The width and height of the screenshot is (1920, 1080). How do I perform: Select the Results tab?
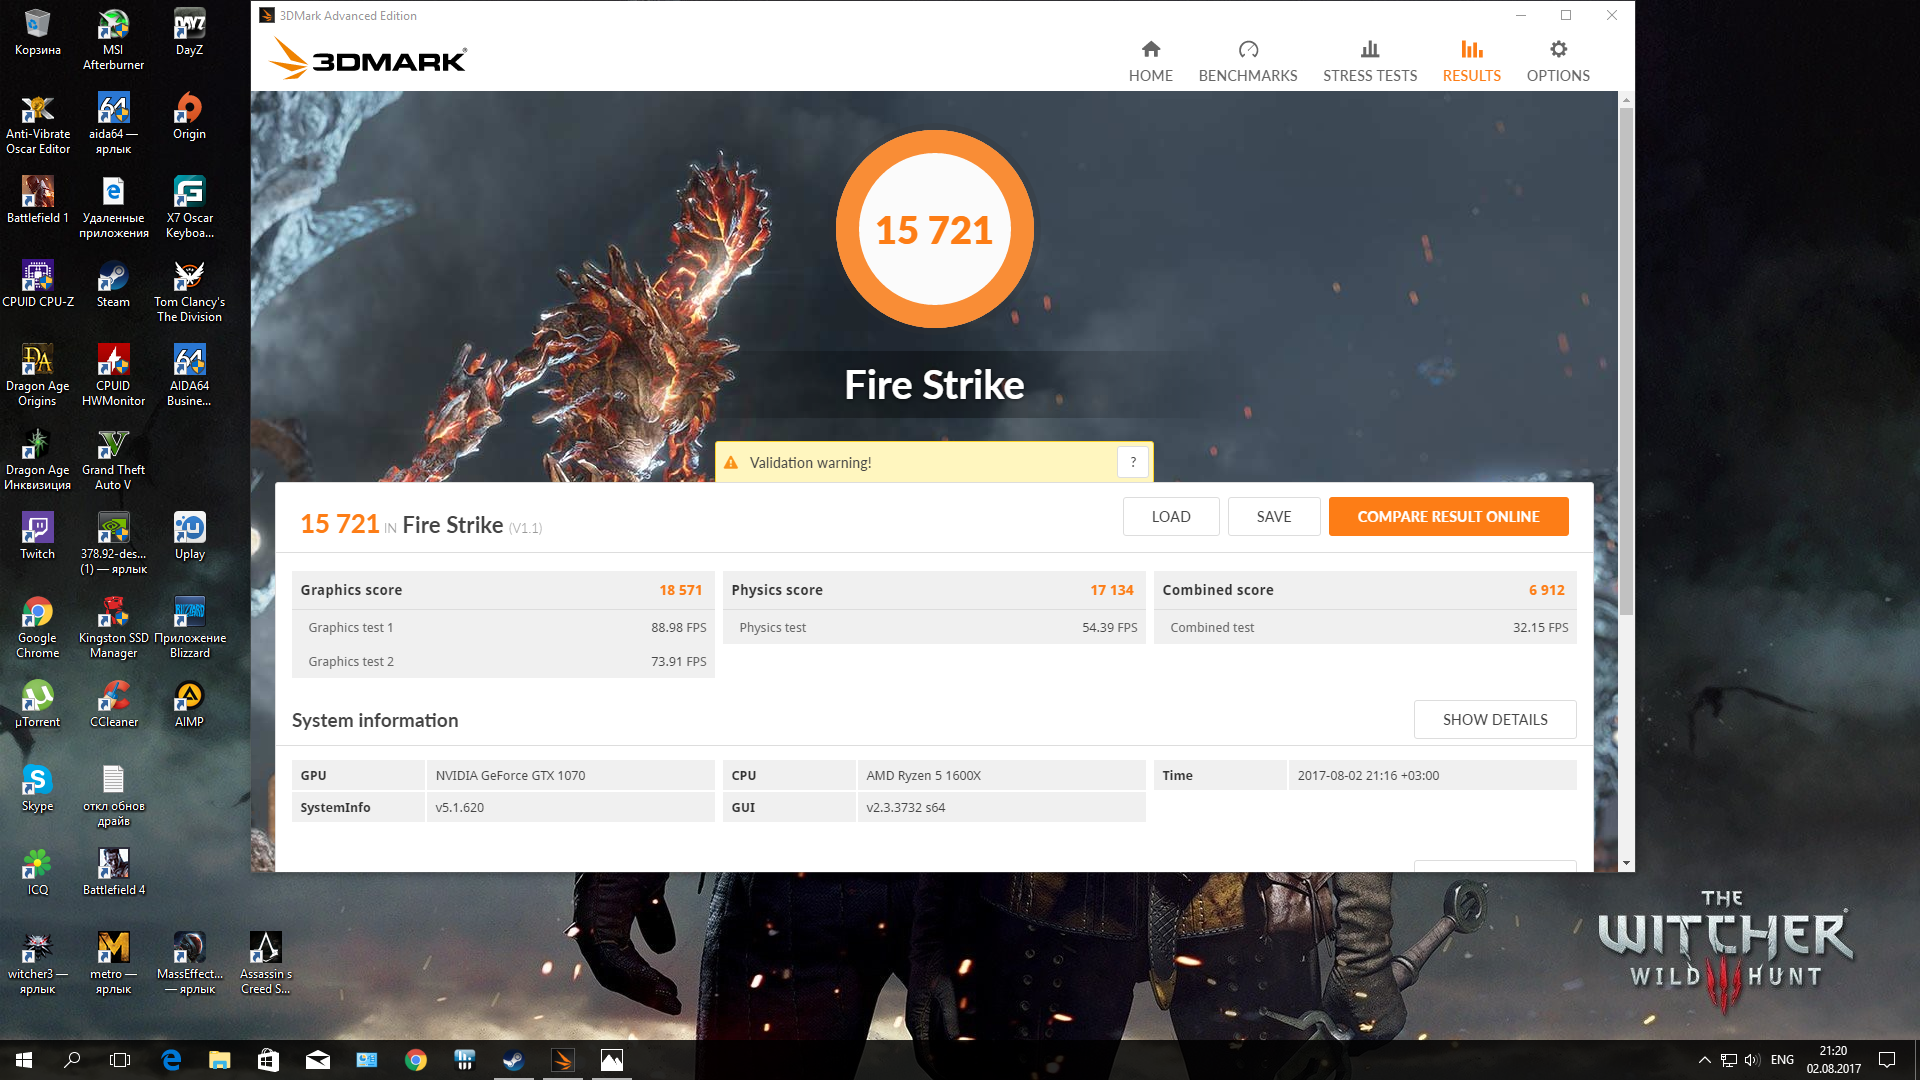coord(1471,60)
